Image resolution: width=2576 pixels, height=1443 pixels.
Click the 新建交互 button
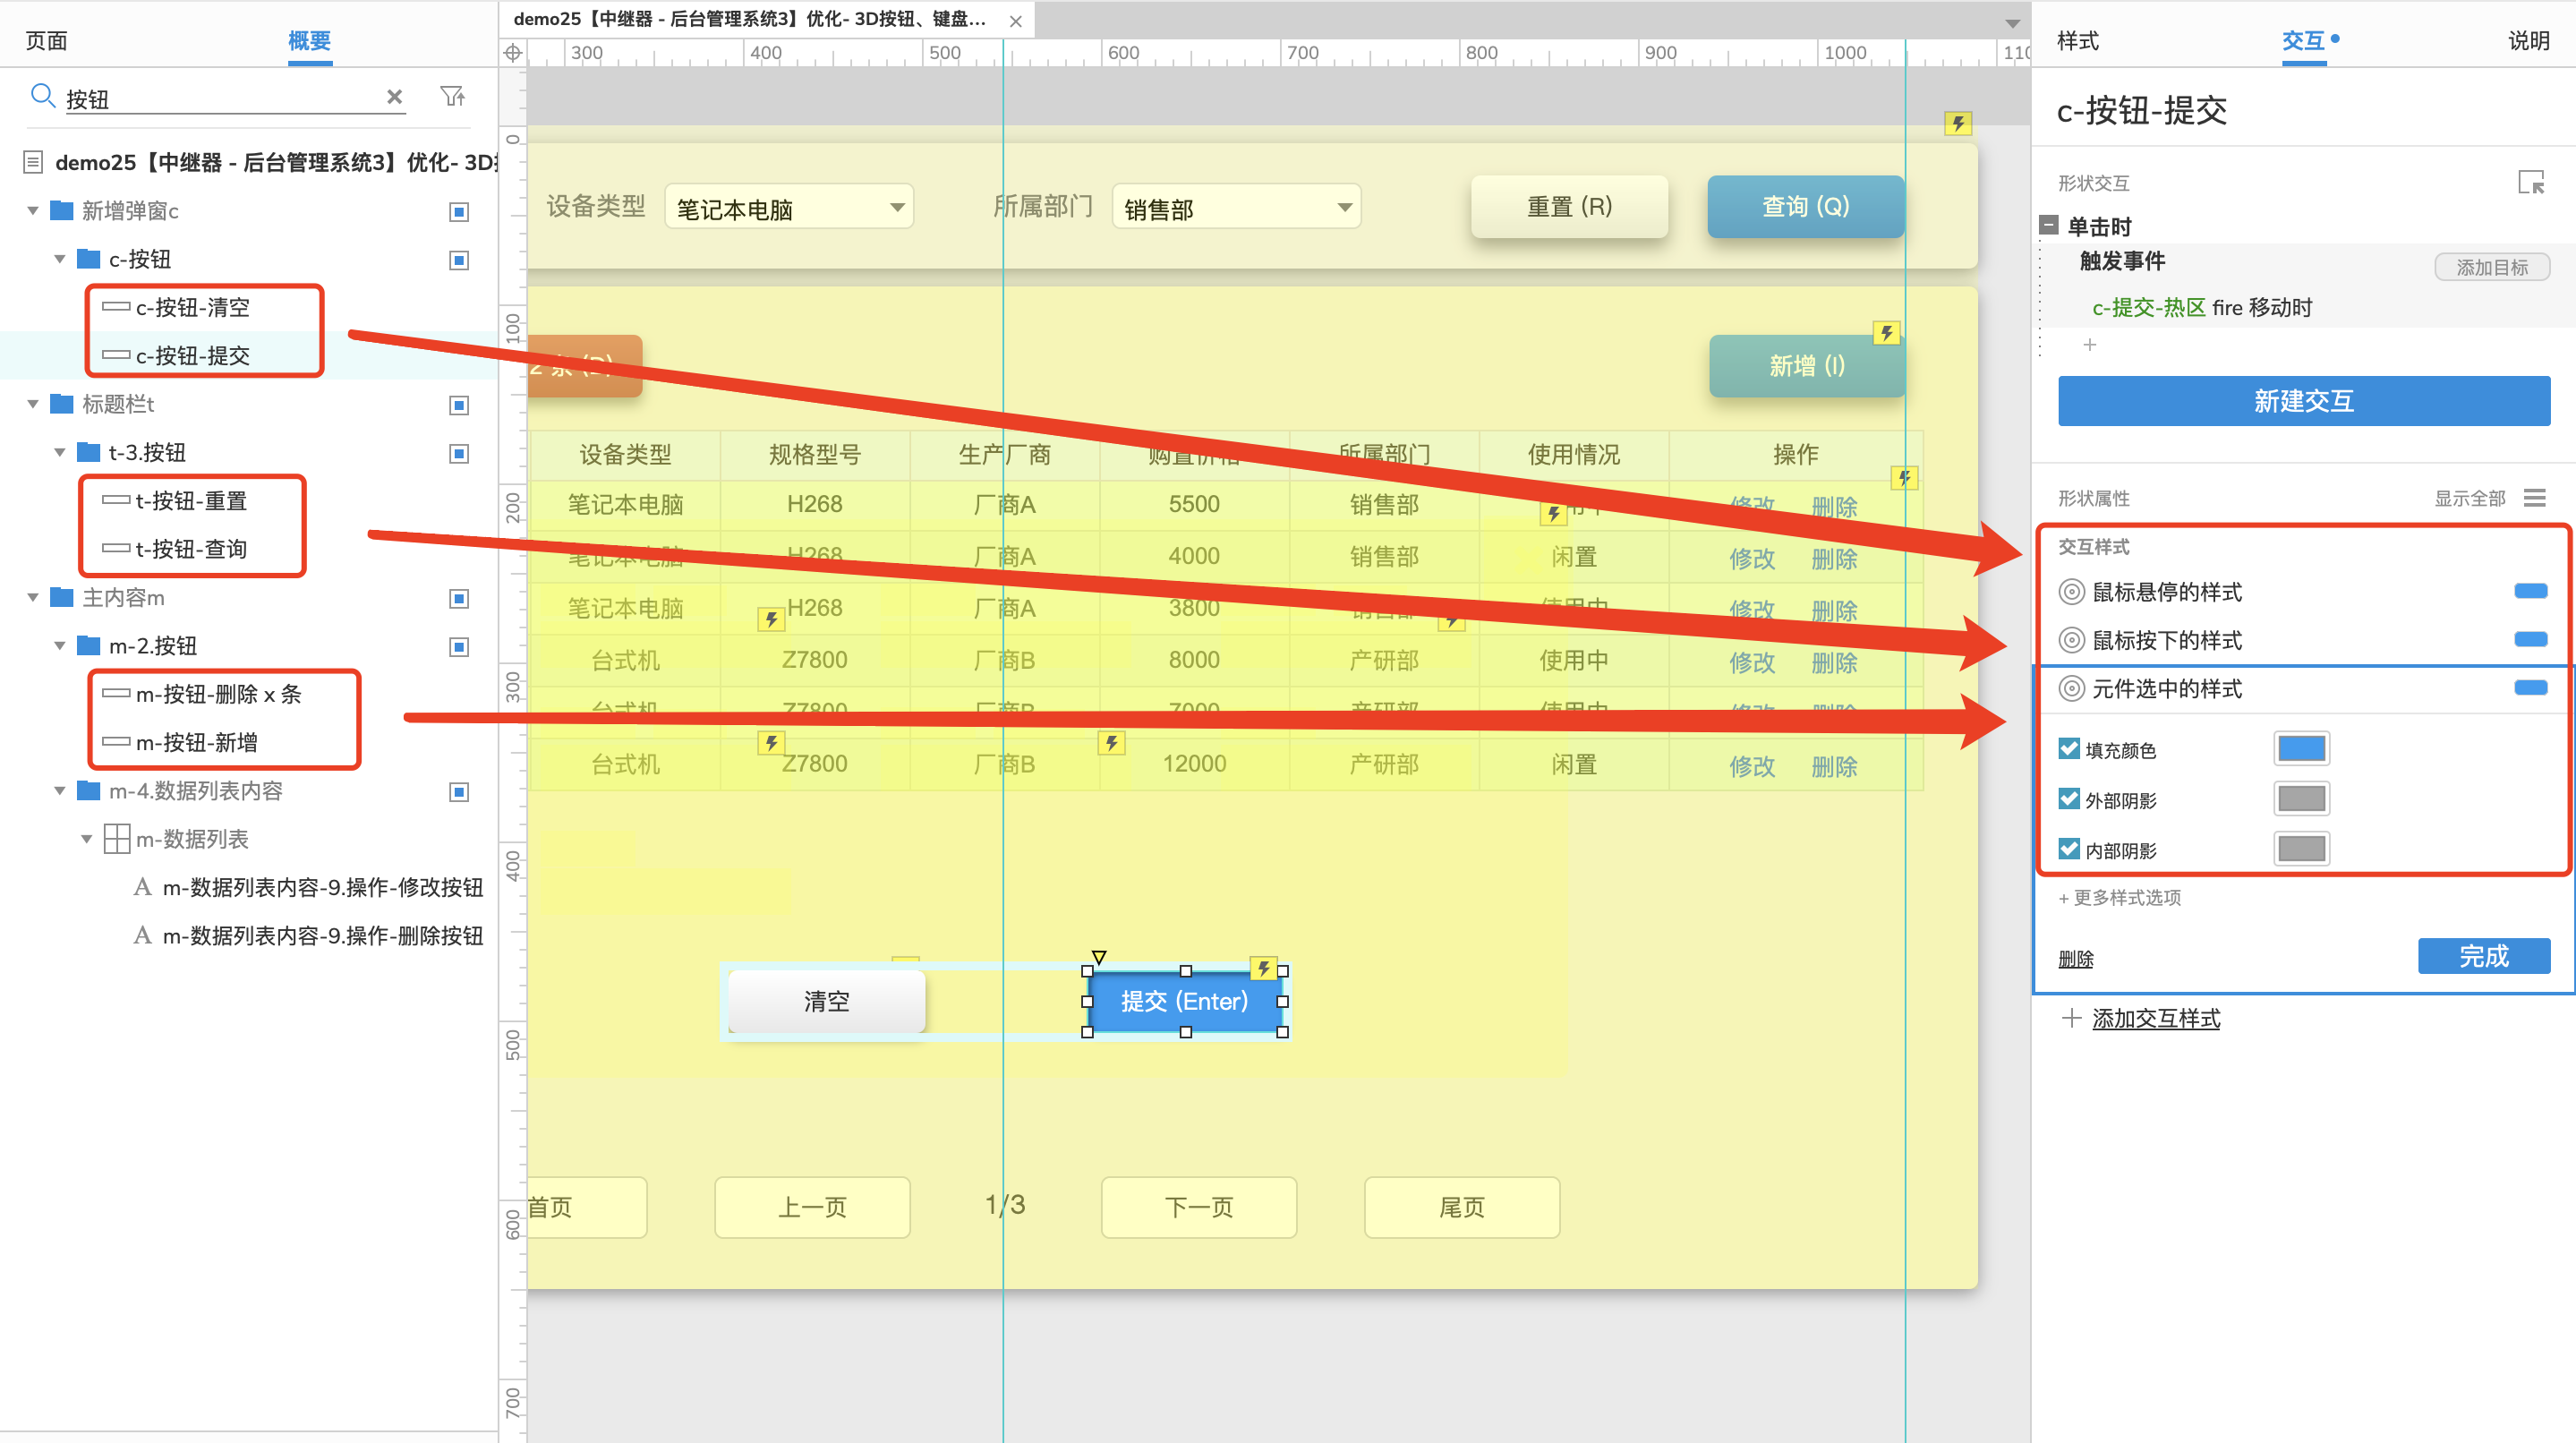(x=2303, y=401)
